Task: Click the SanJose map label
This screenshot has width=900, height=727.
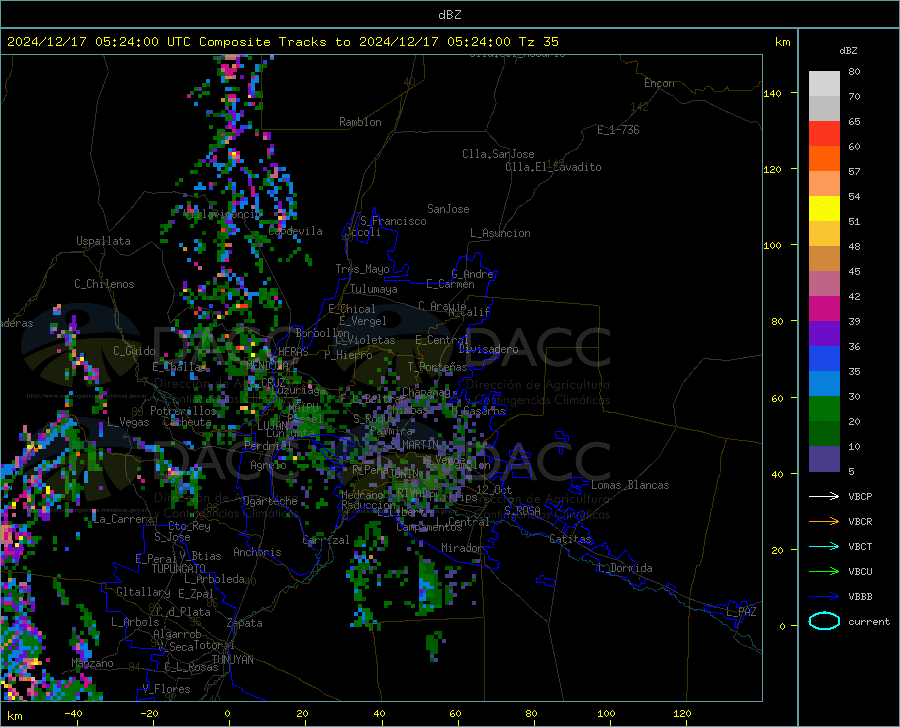Action: [x=448, y=209]
